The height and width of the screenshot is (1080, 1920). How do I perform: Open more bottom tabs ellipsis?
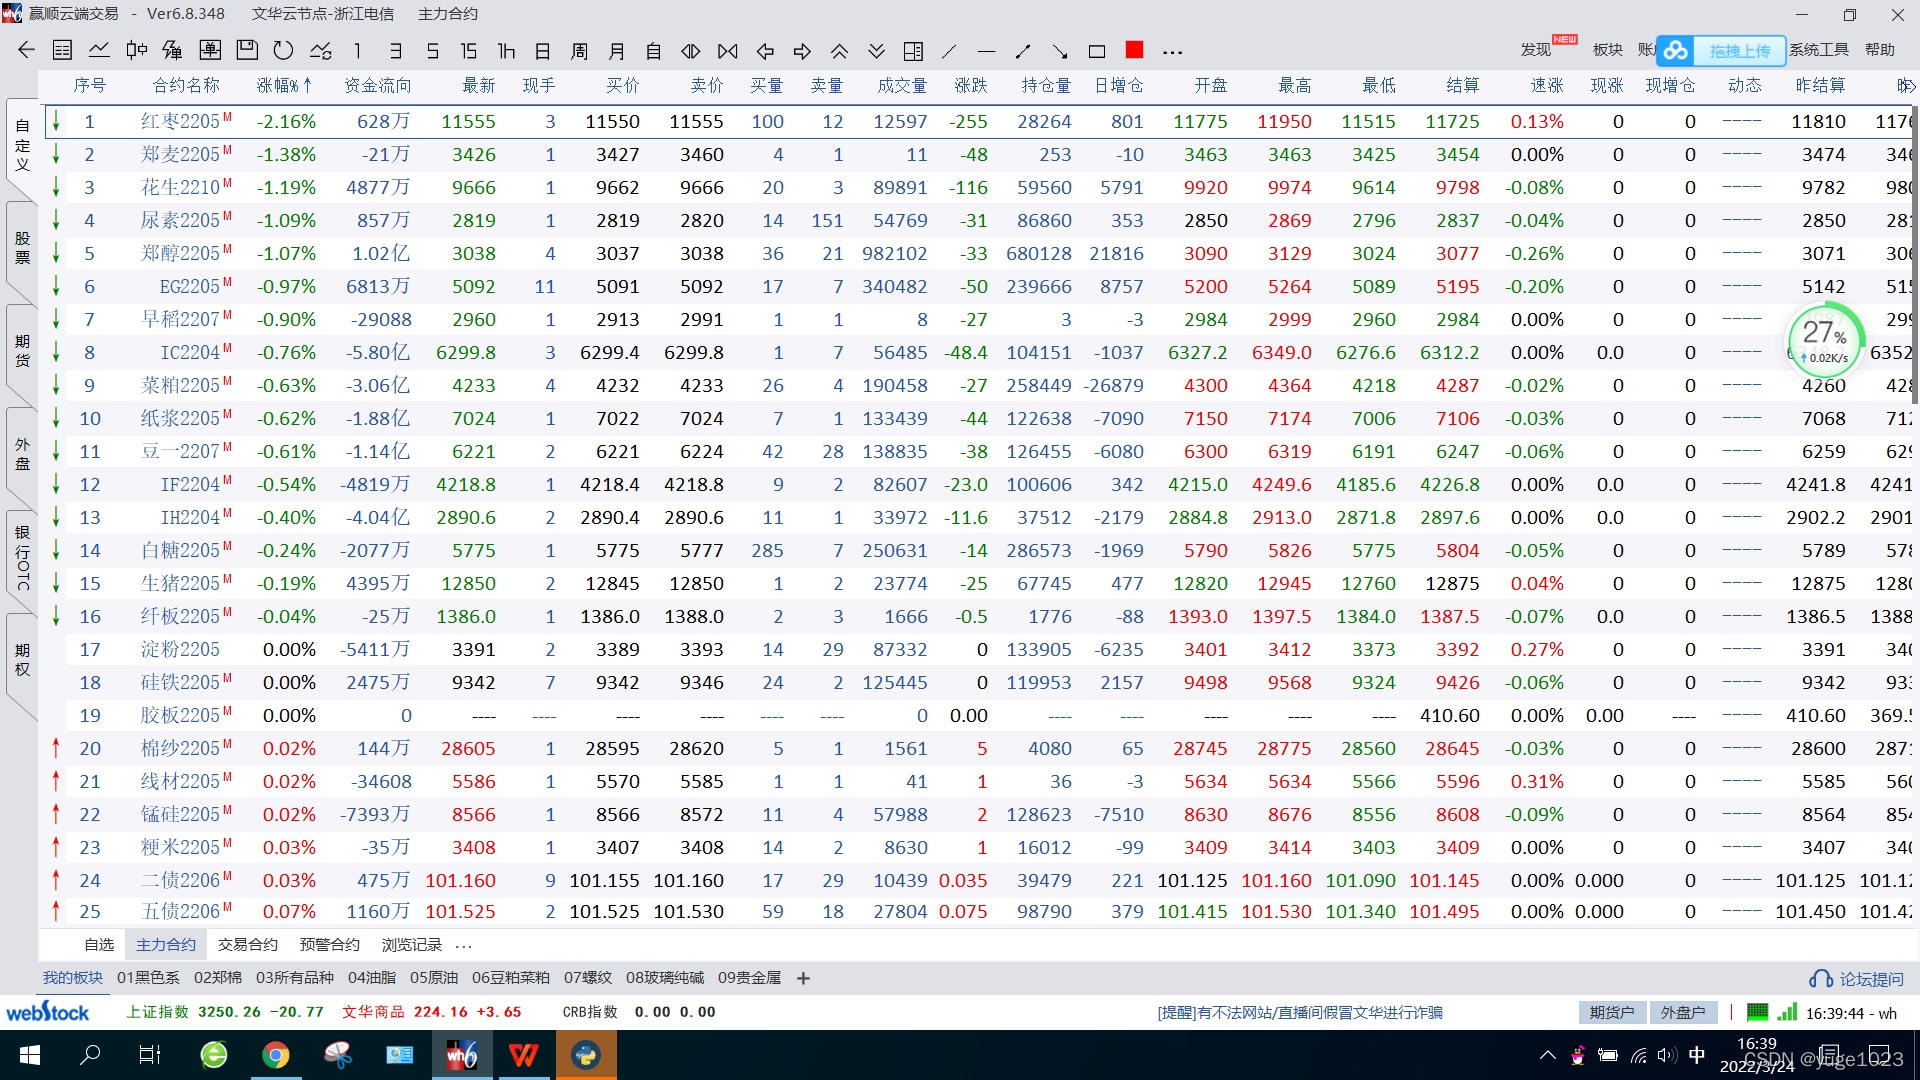click(x=463, y=946)
